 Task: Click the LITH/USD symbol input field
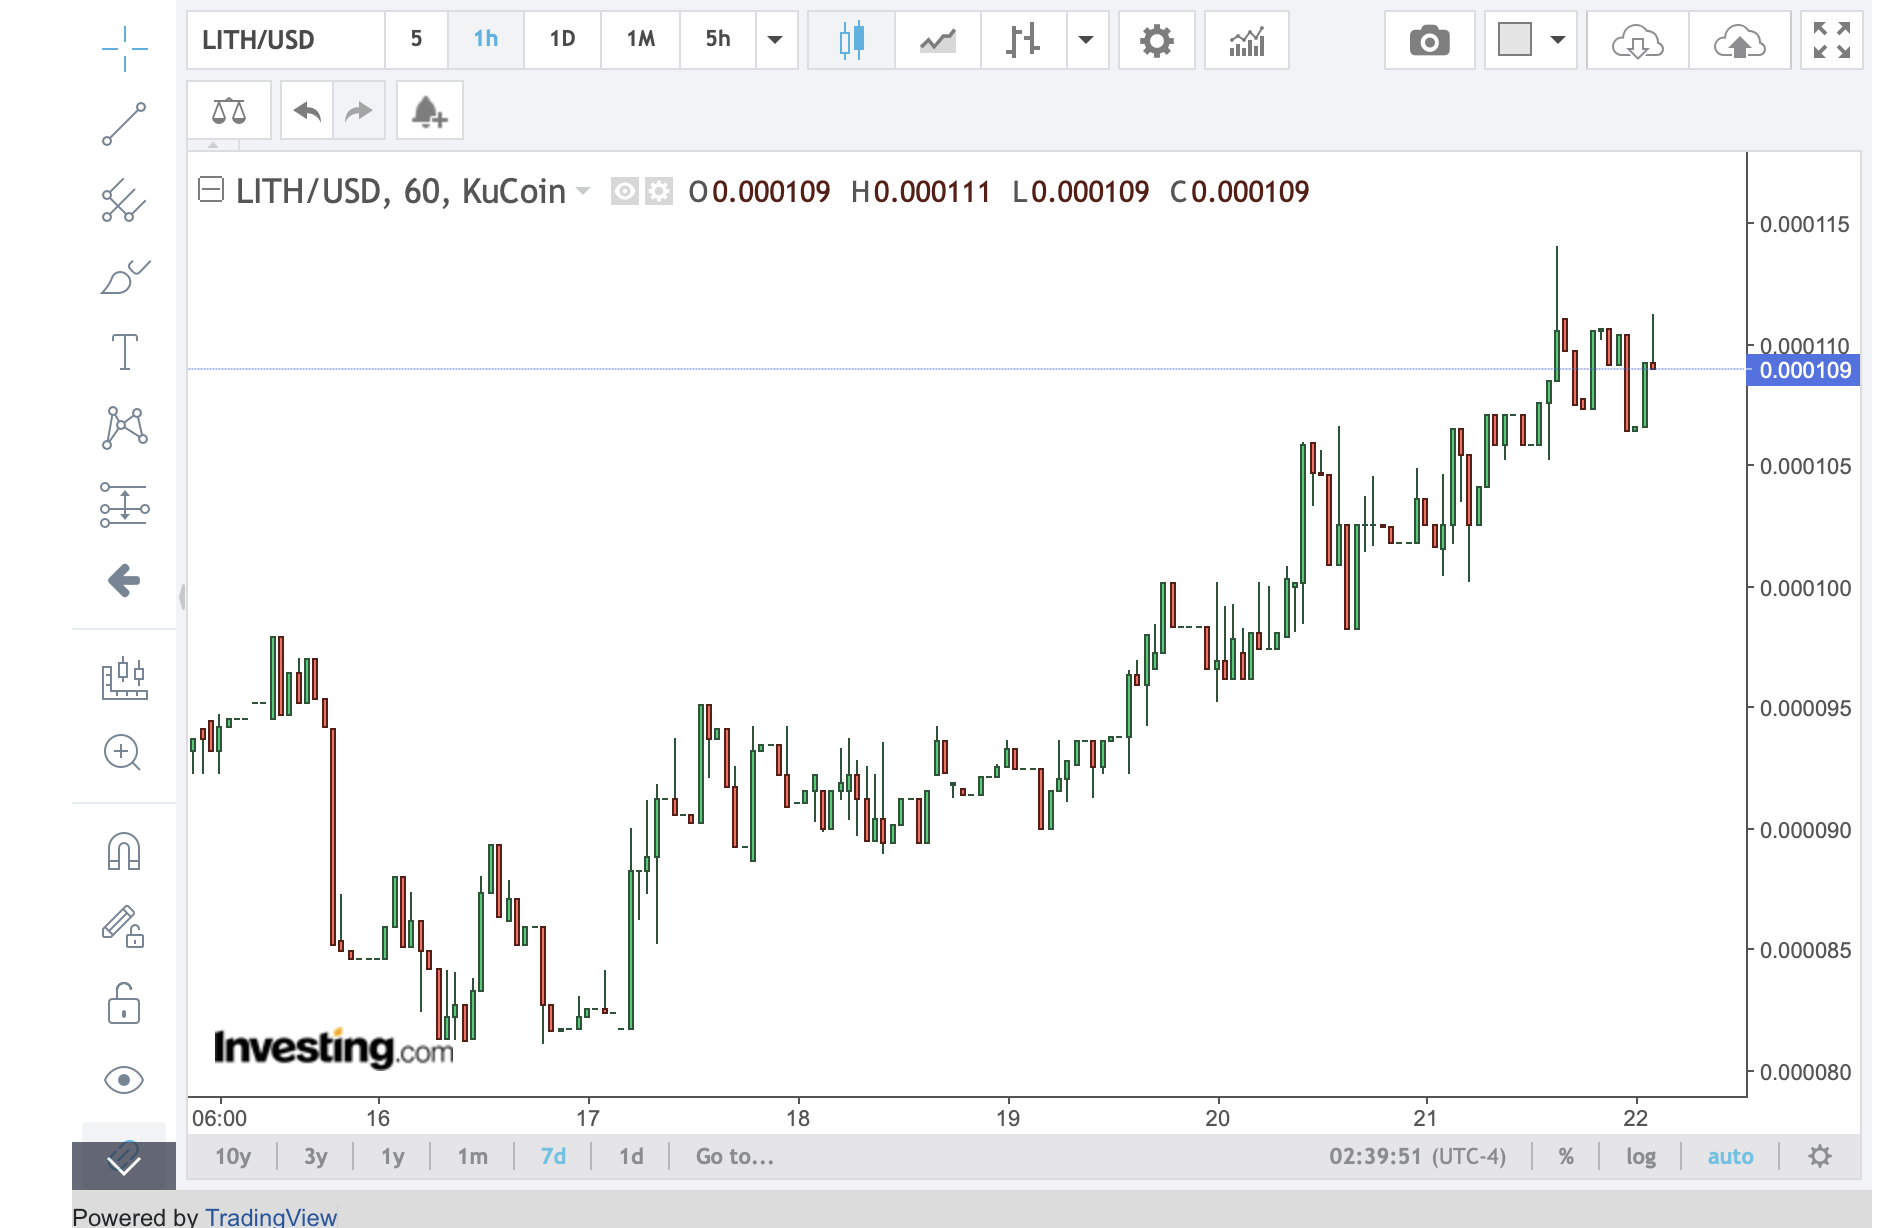pos(286,40)
